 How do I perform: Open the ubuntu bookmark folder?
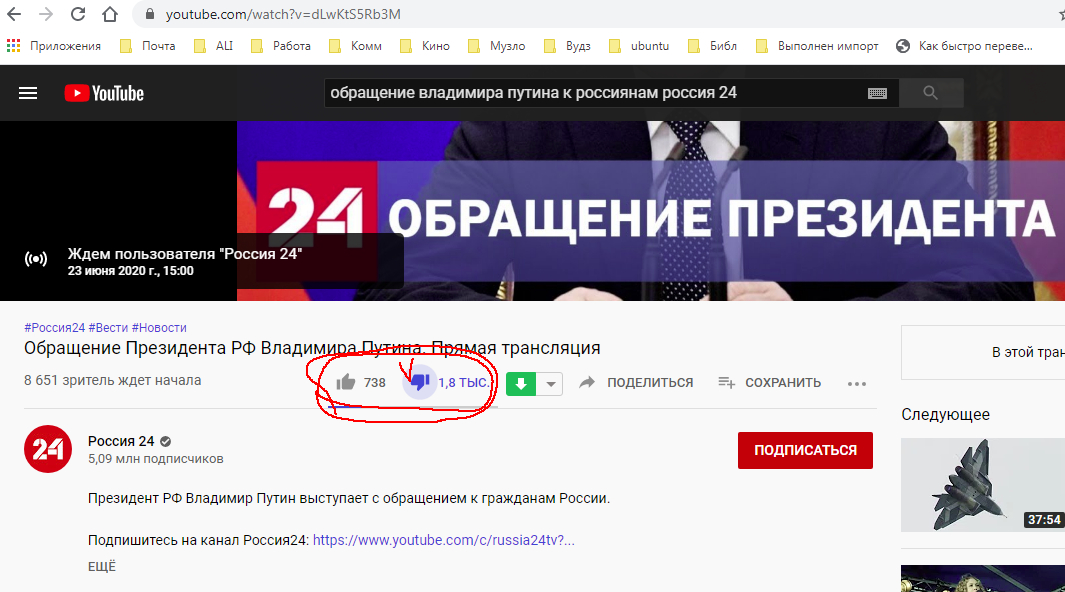(x=638, y=45)
